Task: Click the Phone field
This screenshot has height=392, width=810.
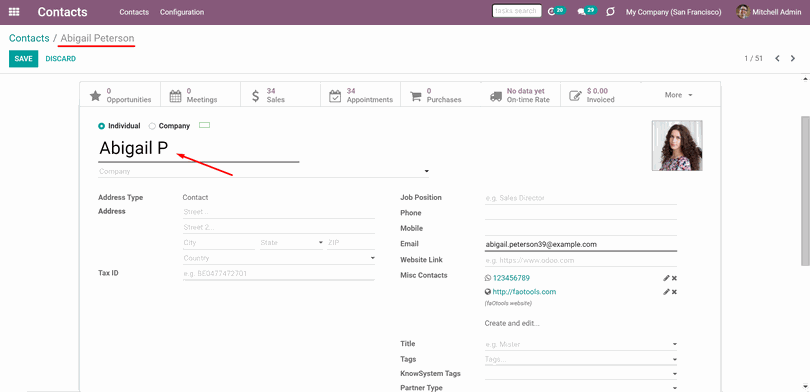Action: click(x=581, y=213)
